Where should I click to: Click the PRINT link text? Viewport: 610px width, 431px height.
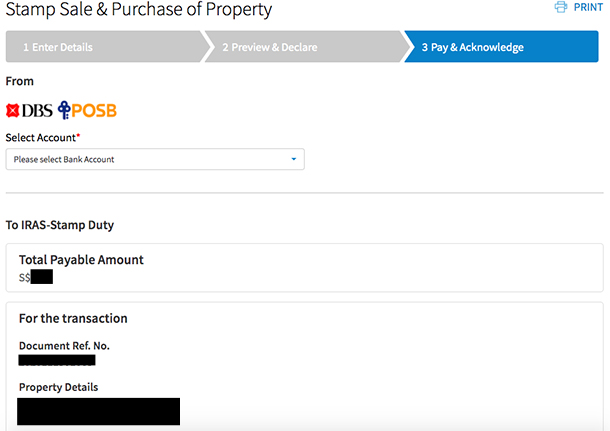(x=588, y=7)
